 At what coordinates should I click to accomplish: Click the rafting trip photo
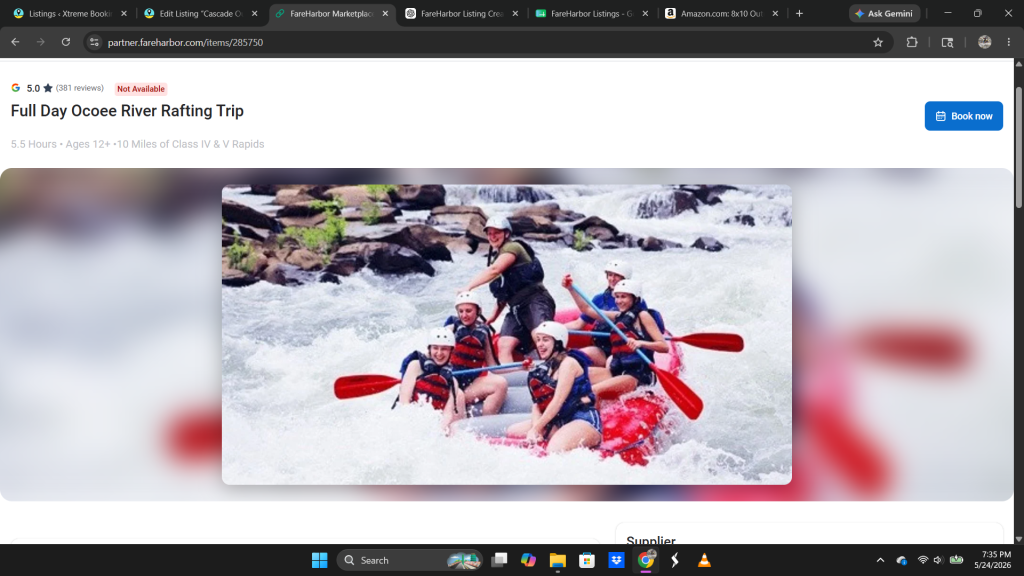click(x=507, y=334)
